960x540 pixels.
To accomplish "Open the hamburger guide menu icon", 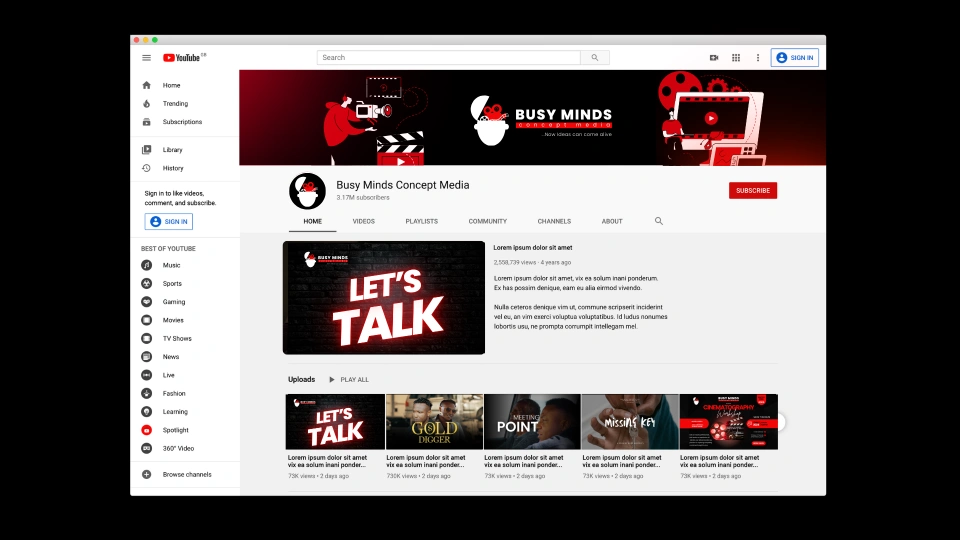I will click(x=146, y=58).
